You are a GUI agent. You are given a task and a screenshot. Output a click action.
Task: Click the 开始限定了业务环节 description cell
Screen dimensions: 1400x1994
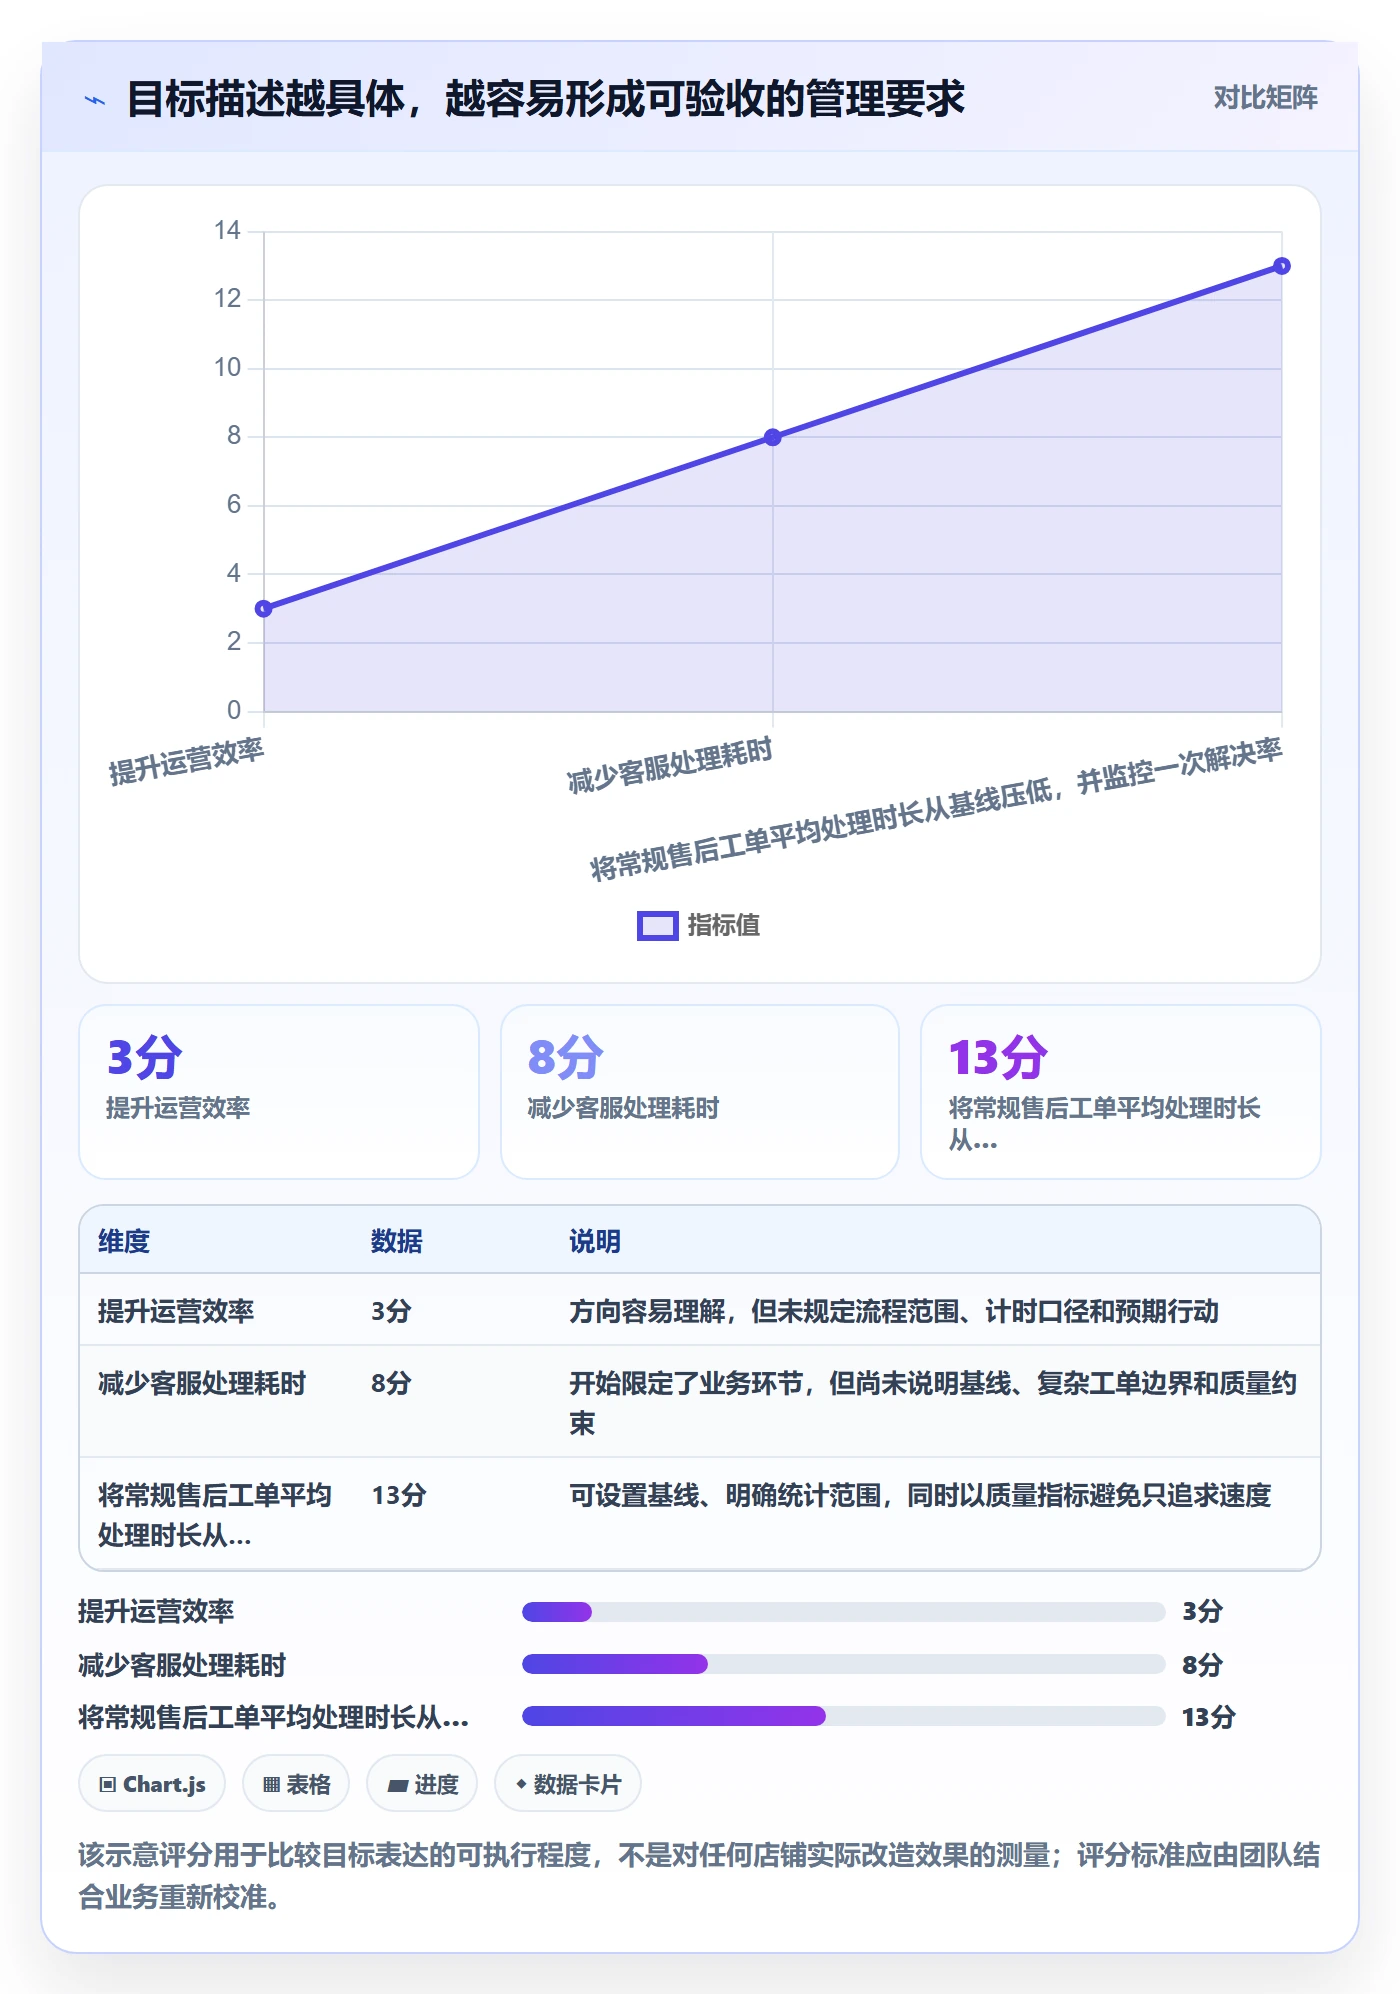pyautogui.click(x=933, y=1403)
